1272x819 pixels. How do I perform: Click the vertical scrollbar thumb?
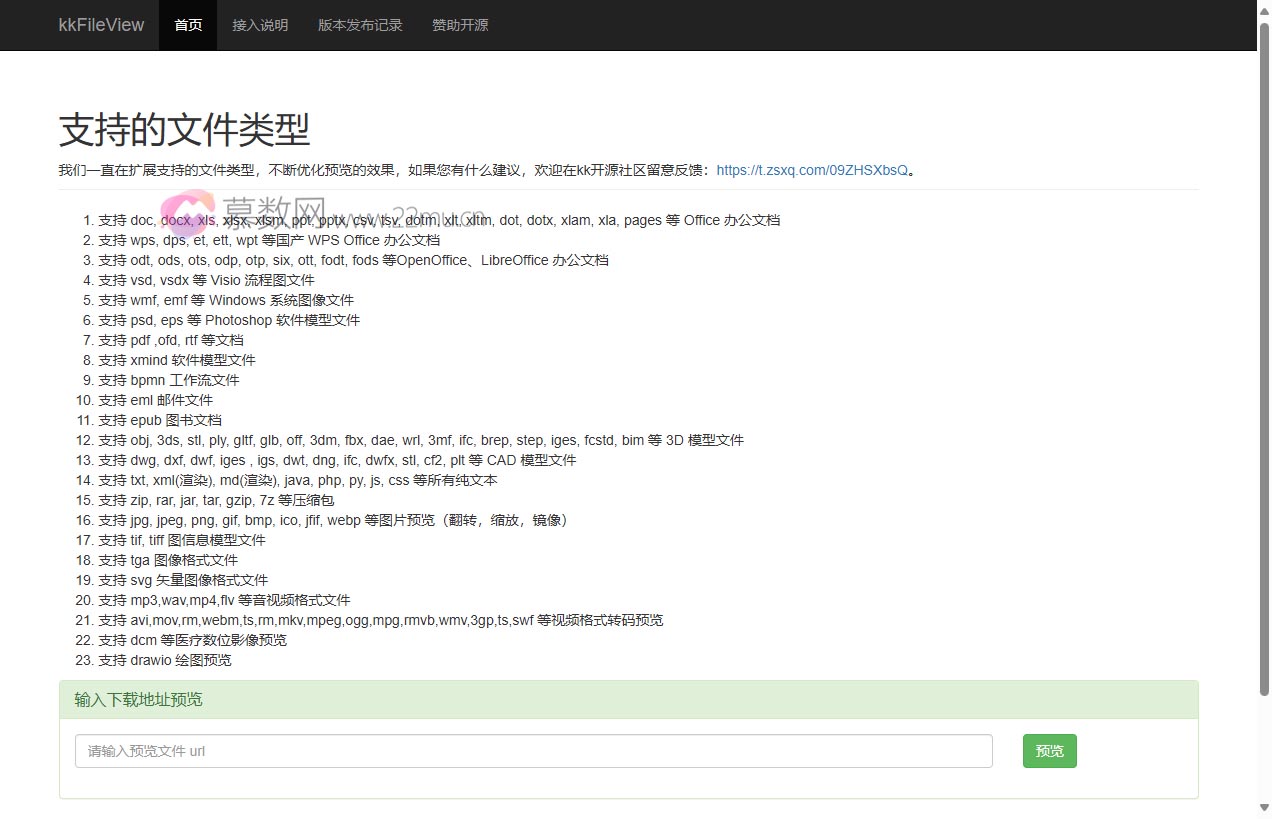pos(1264,350)
